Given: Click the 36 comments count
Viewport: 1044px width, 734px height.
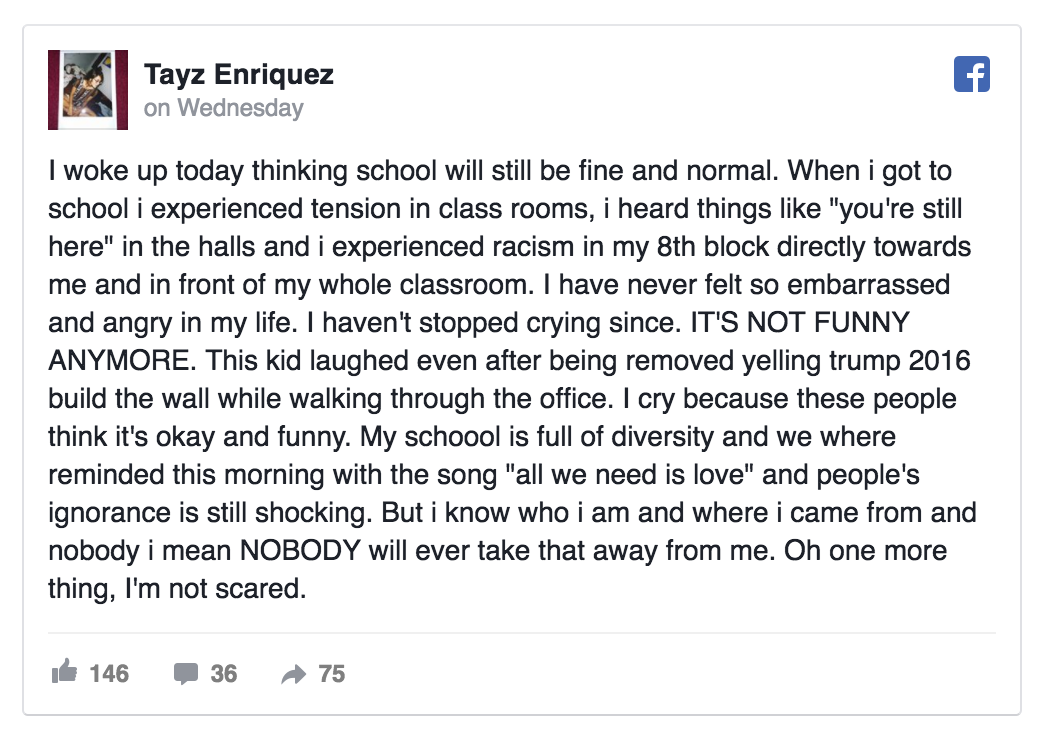Looking at the screenshot, I should 224,674.
